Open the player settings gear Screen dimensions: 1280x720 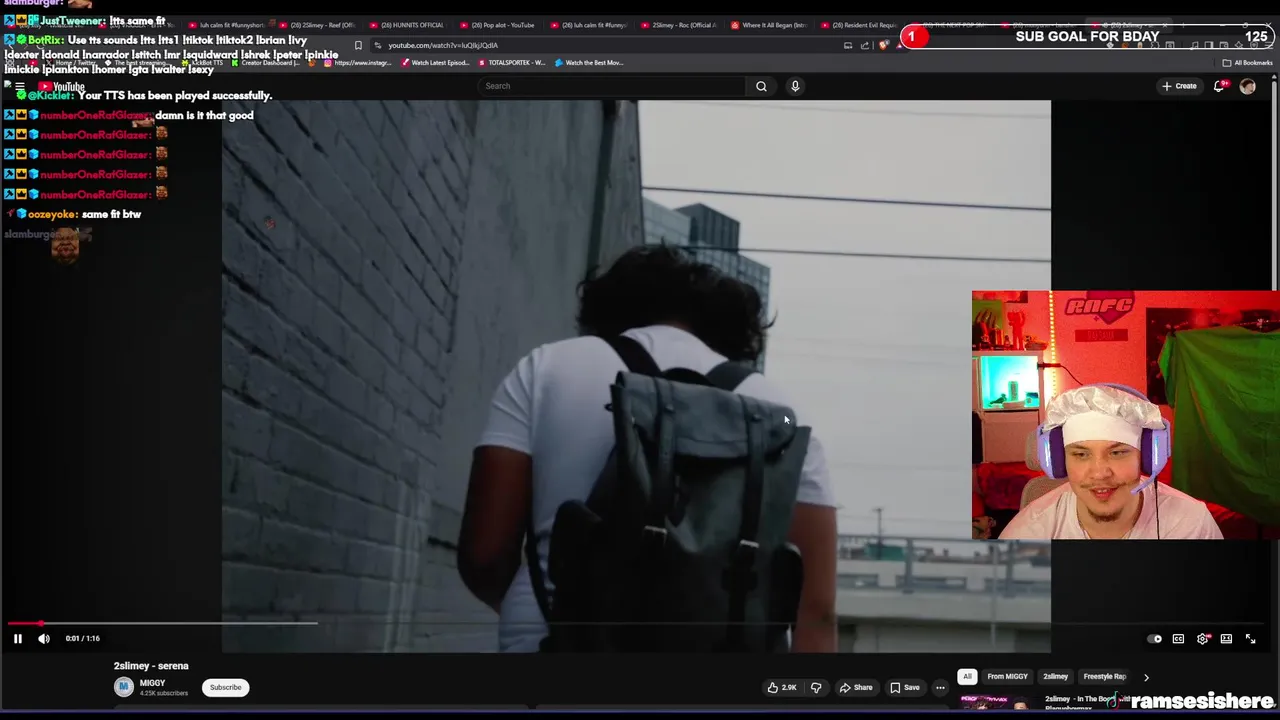tap(1203, 639)
